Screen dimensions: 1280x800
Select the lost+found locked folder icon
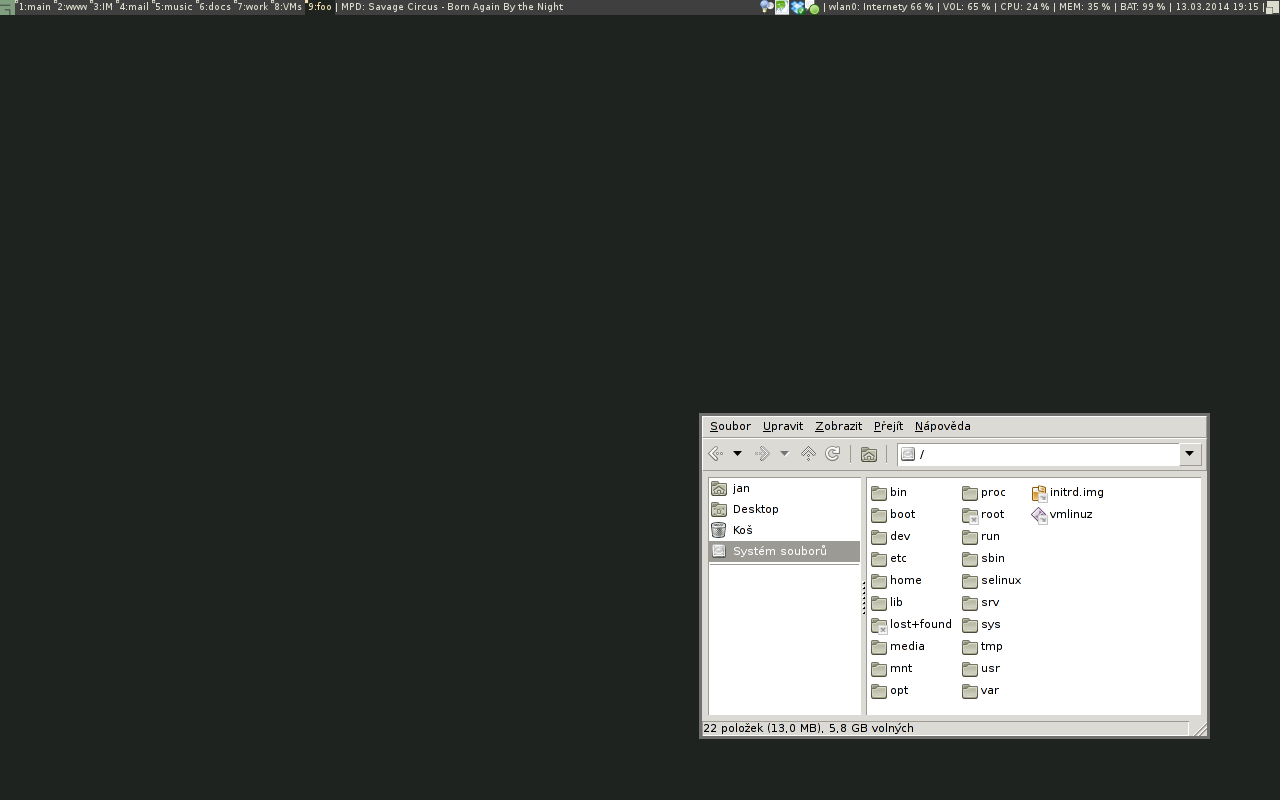[879, 624]
